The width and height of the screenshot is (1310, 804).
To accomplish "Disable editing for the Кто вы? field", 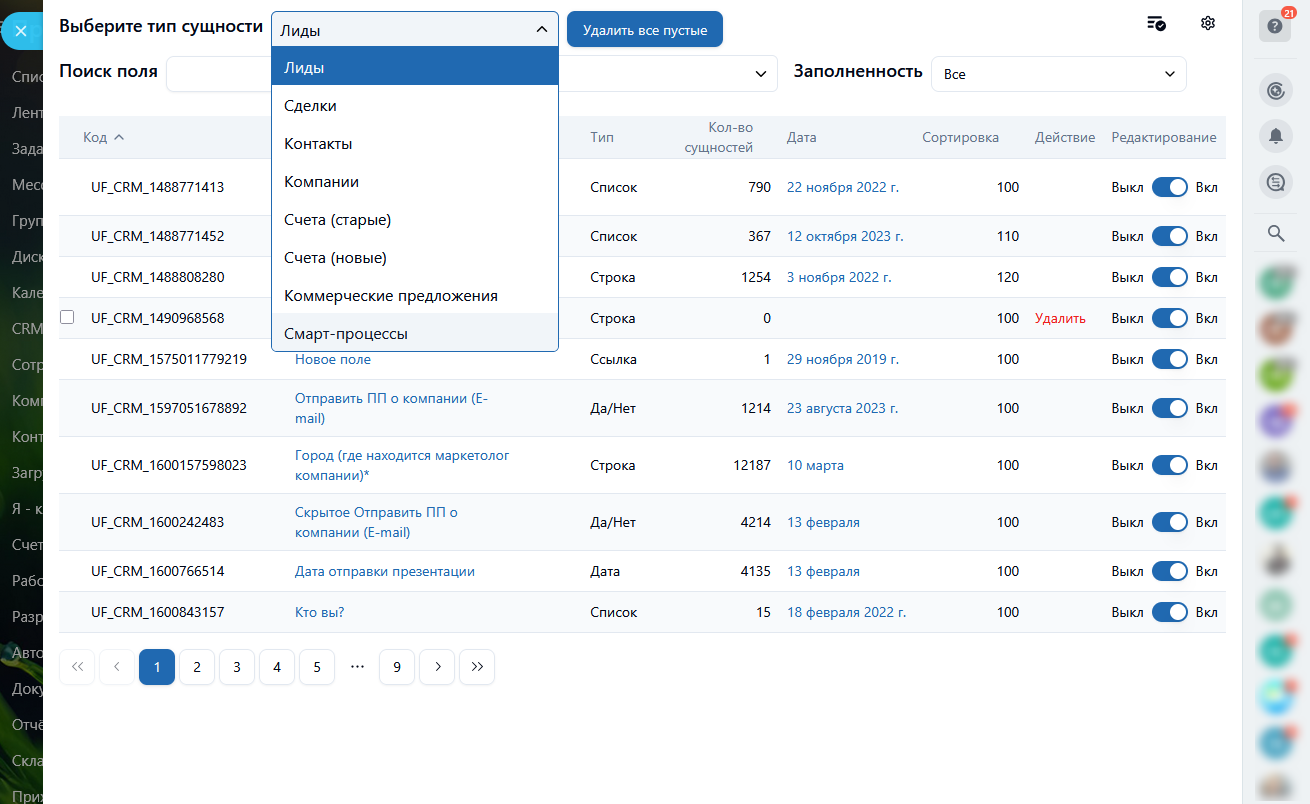I will pos(1169,612).
